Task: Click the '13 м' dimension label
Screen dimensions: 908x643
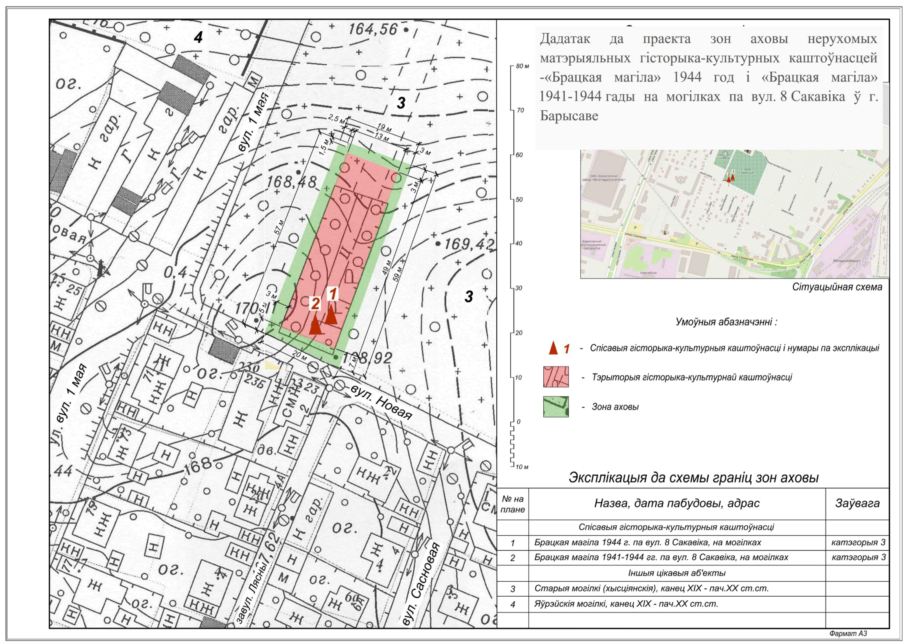Action: tap(383, 136)
